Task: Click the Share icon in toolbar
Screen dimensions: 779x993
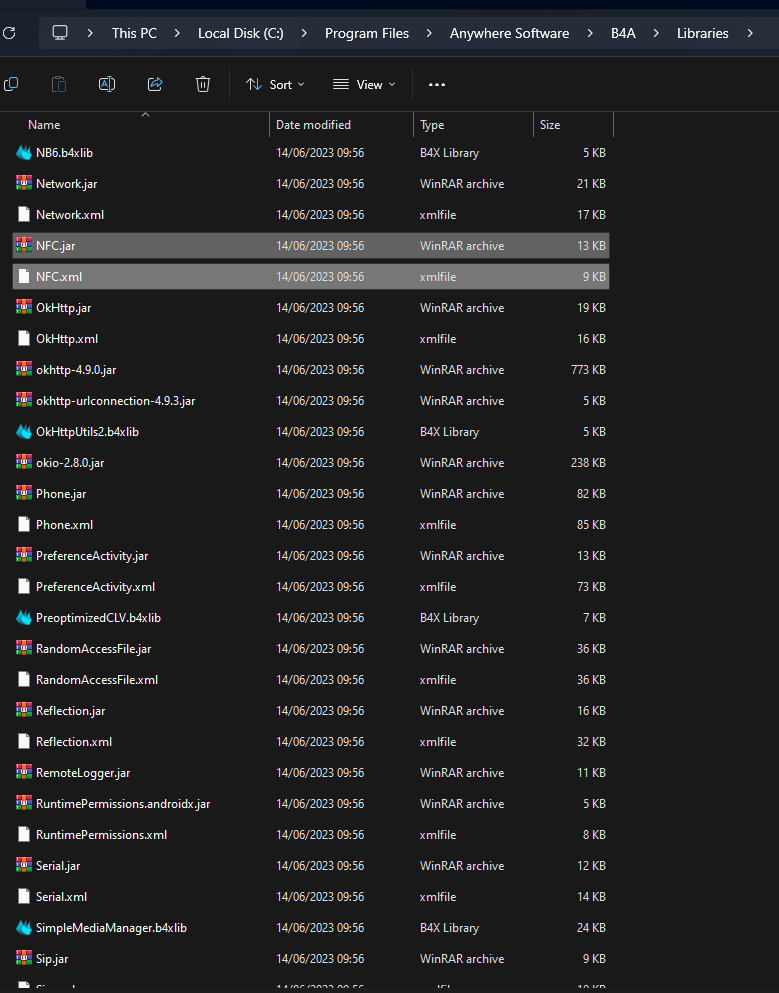Action: 155,84
